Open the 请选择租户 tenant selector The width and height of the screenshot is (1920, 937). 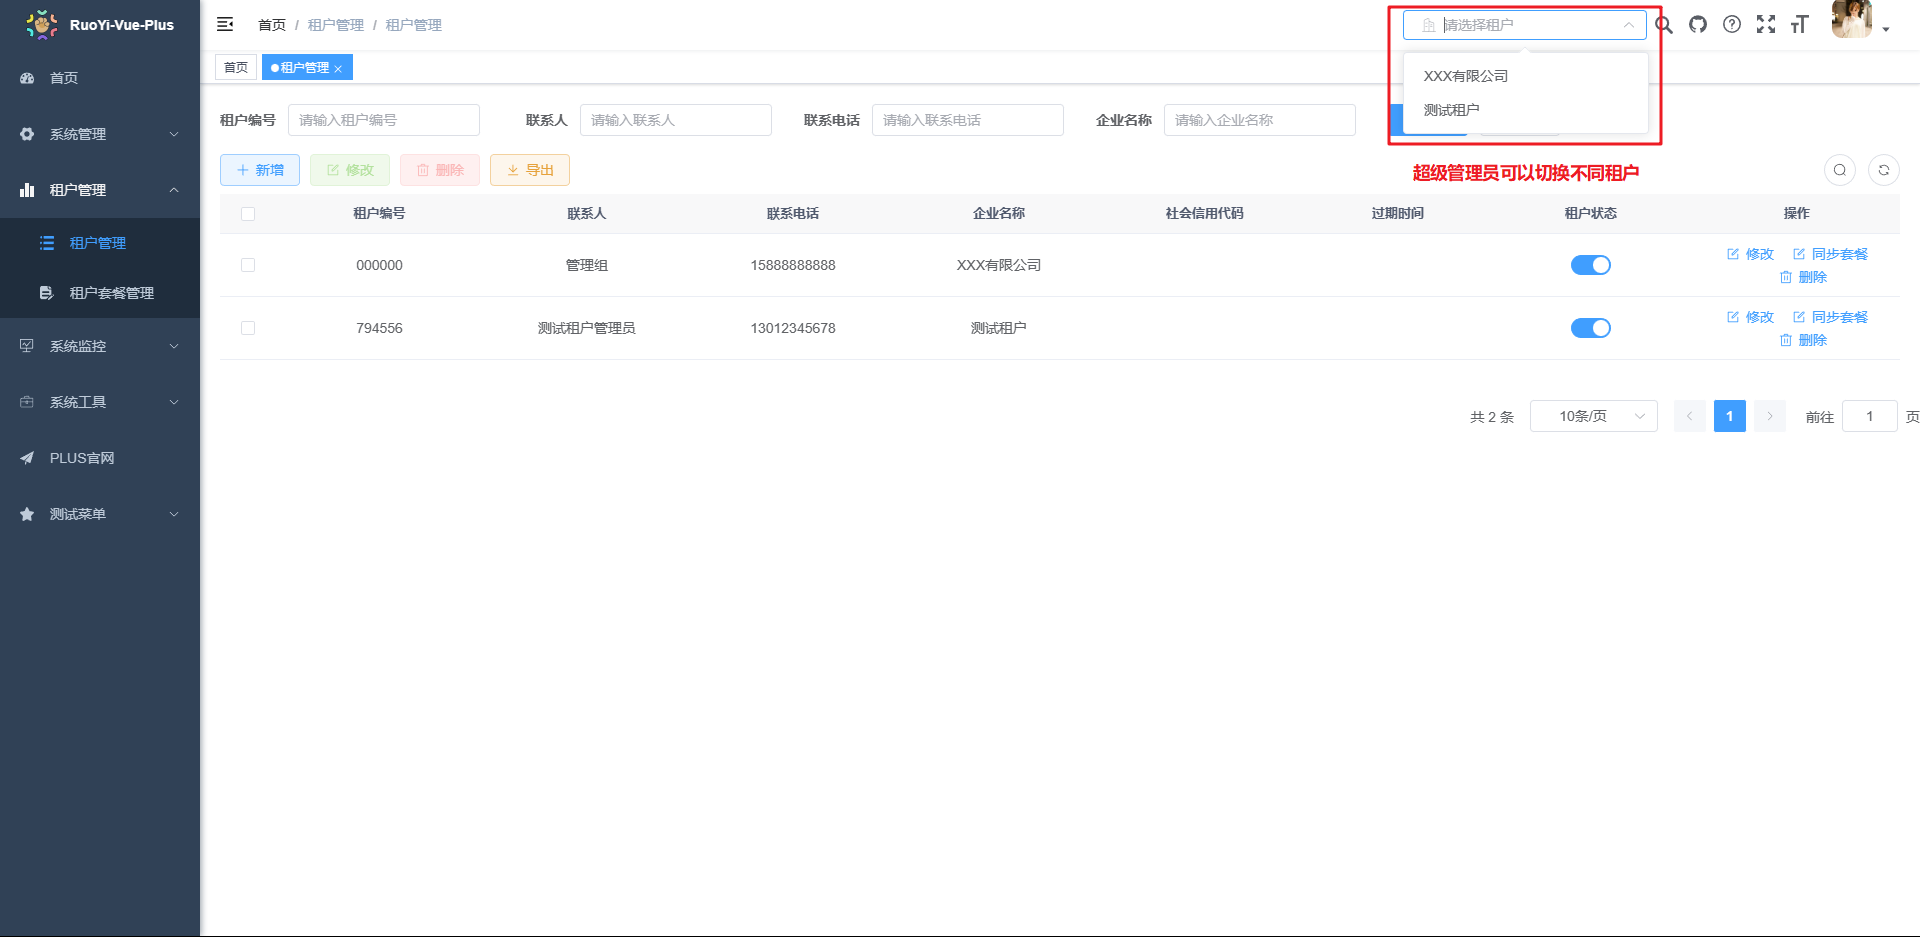[1524, 25]
